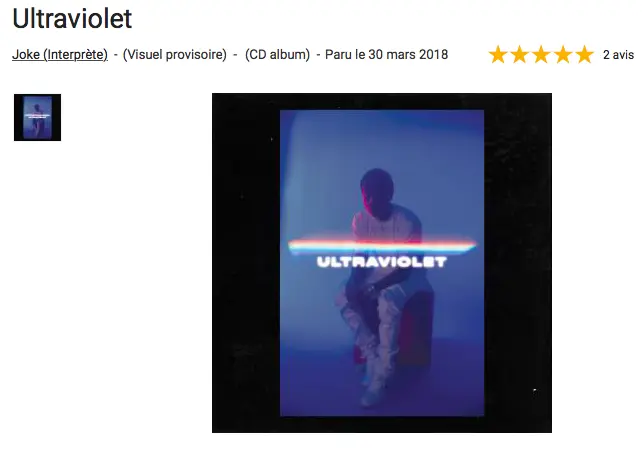Click the Paru le 30 mars 2018 date
Image resolution: width=642 pixels, height=466 pixels.
click(387, 54)
